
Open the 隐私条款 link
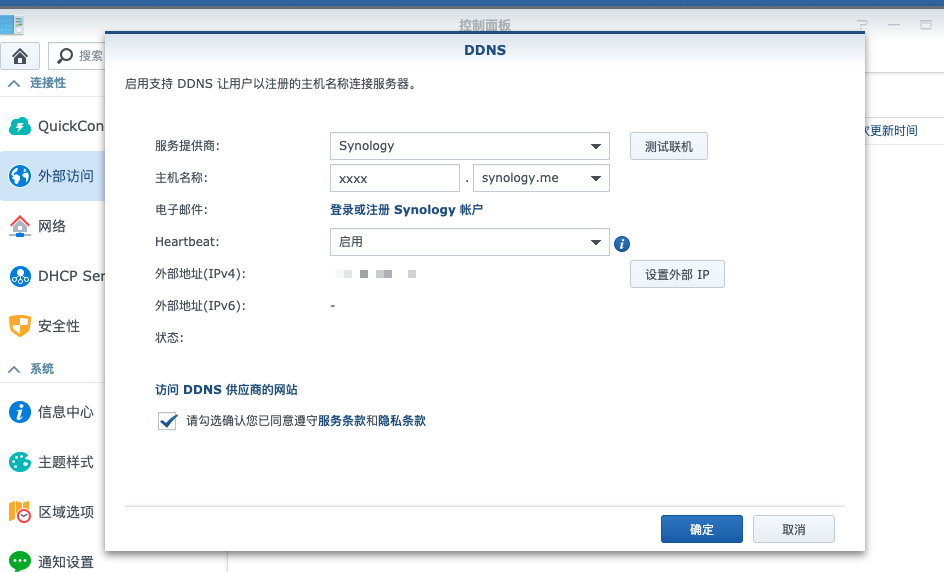(x=402, y=421)
